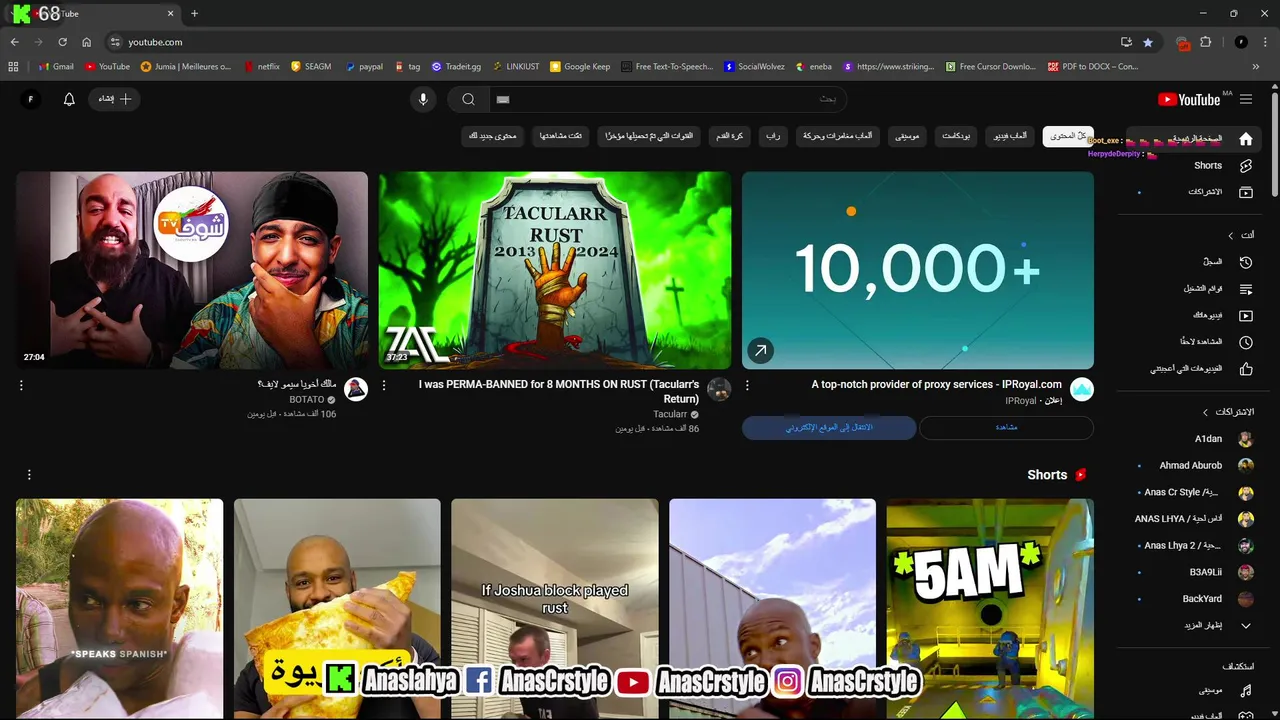Open the Joshua block rust short
This screenshot has width=1280, height=720.
(x=555, y=609)
